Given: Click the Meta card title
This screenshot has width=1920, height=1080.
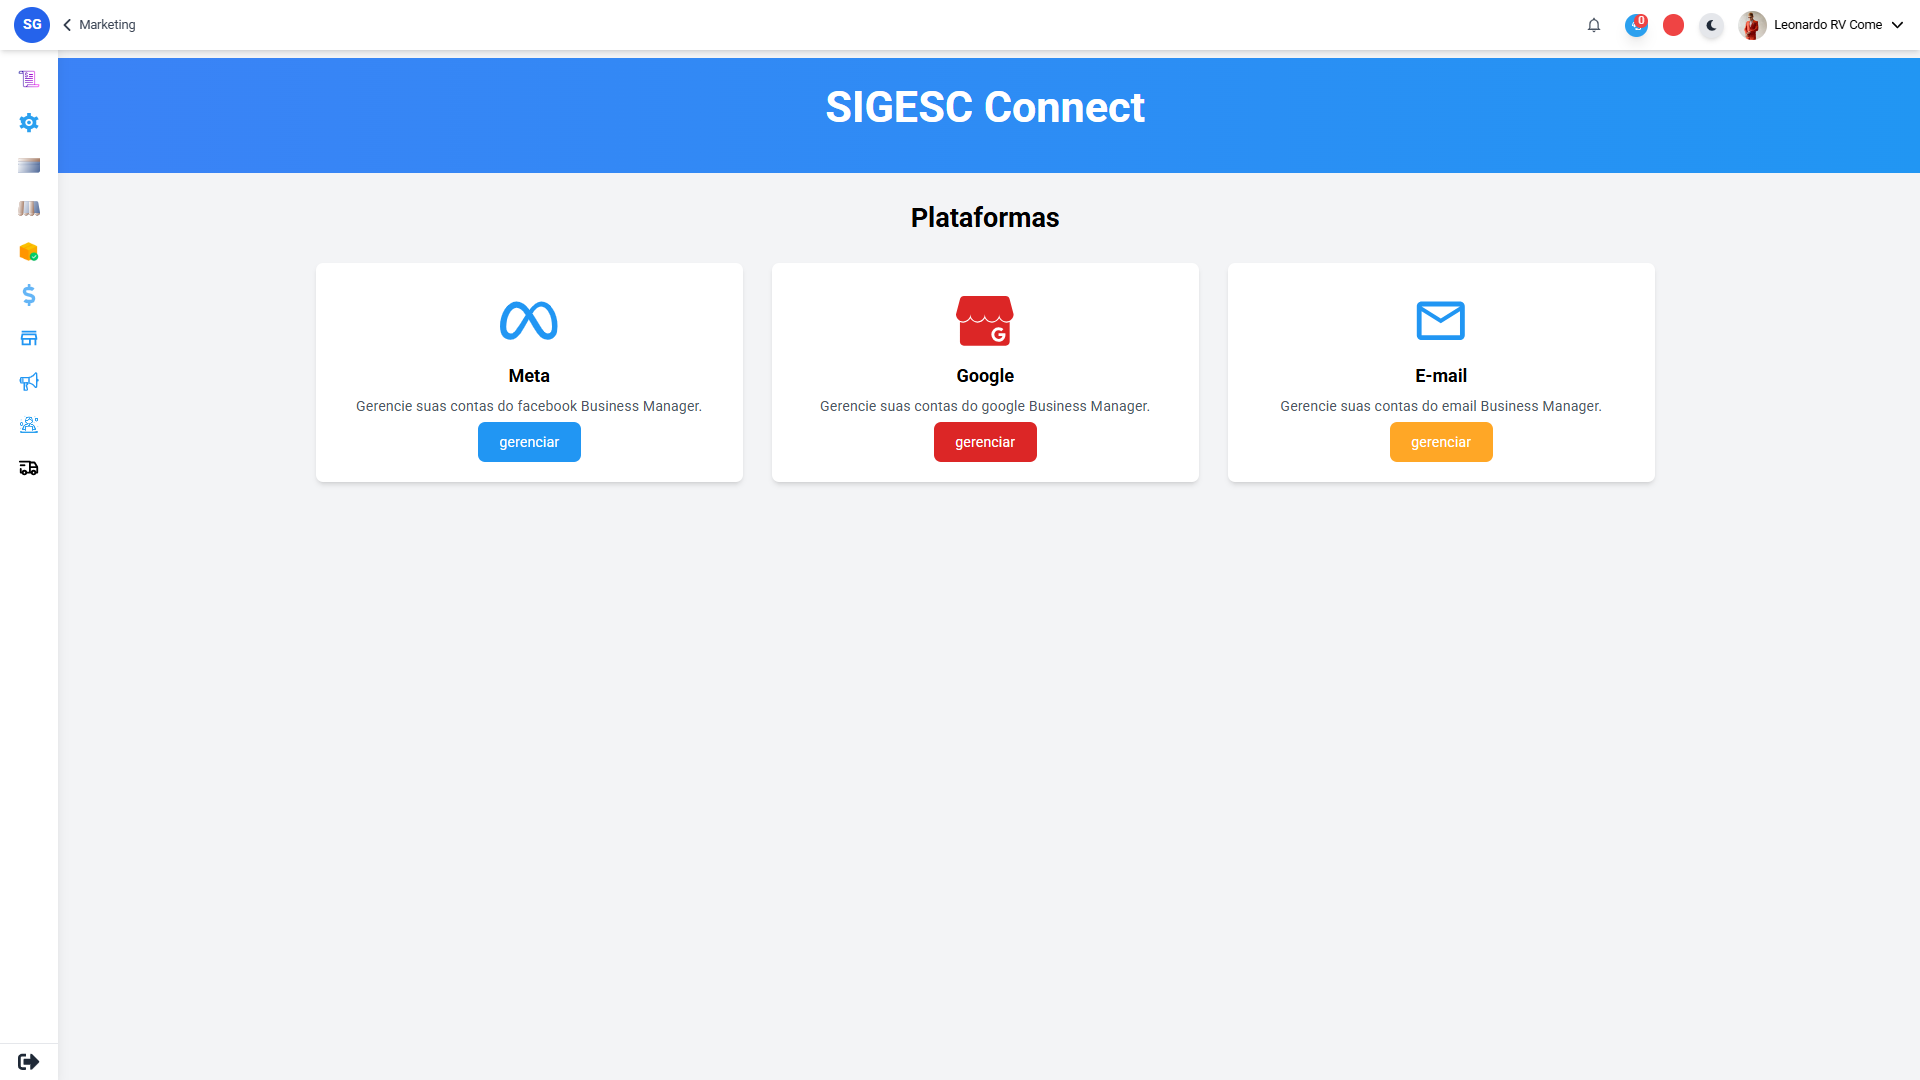Looking at the screenshot, I should (529, 376).
